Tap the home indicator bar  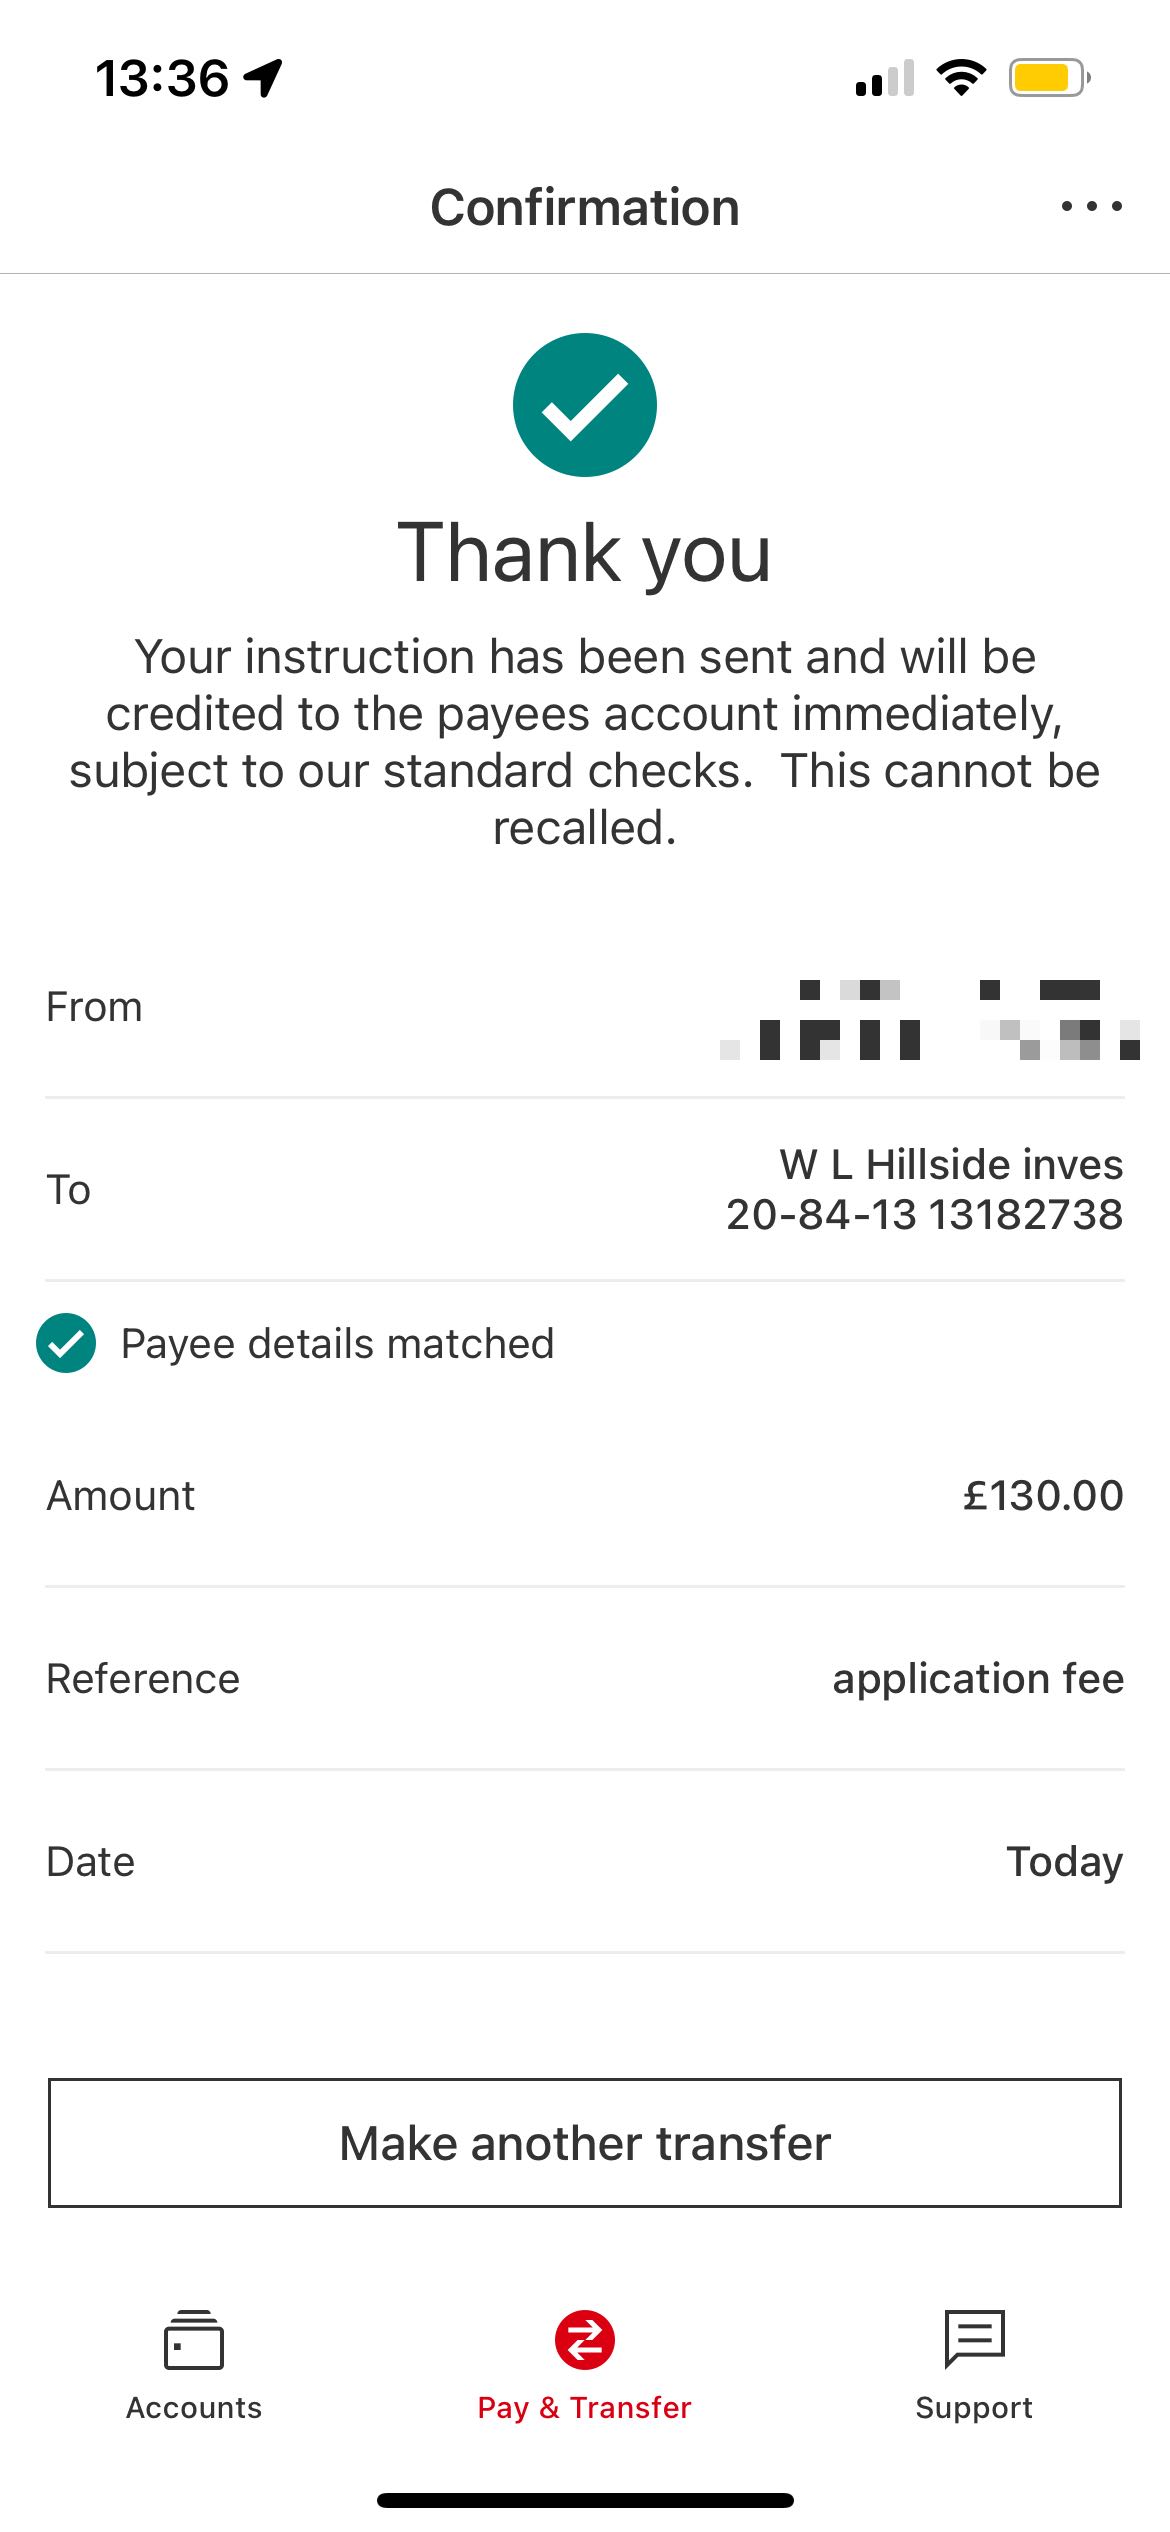point(585,2501)
